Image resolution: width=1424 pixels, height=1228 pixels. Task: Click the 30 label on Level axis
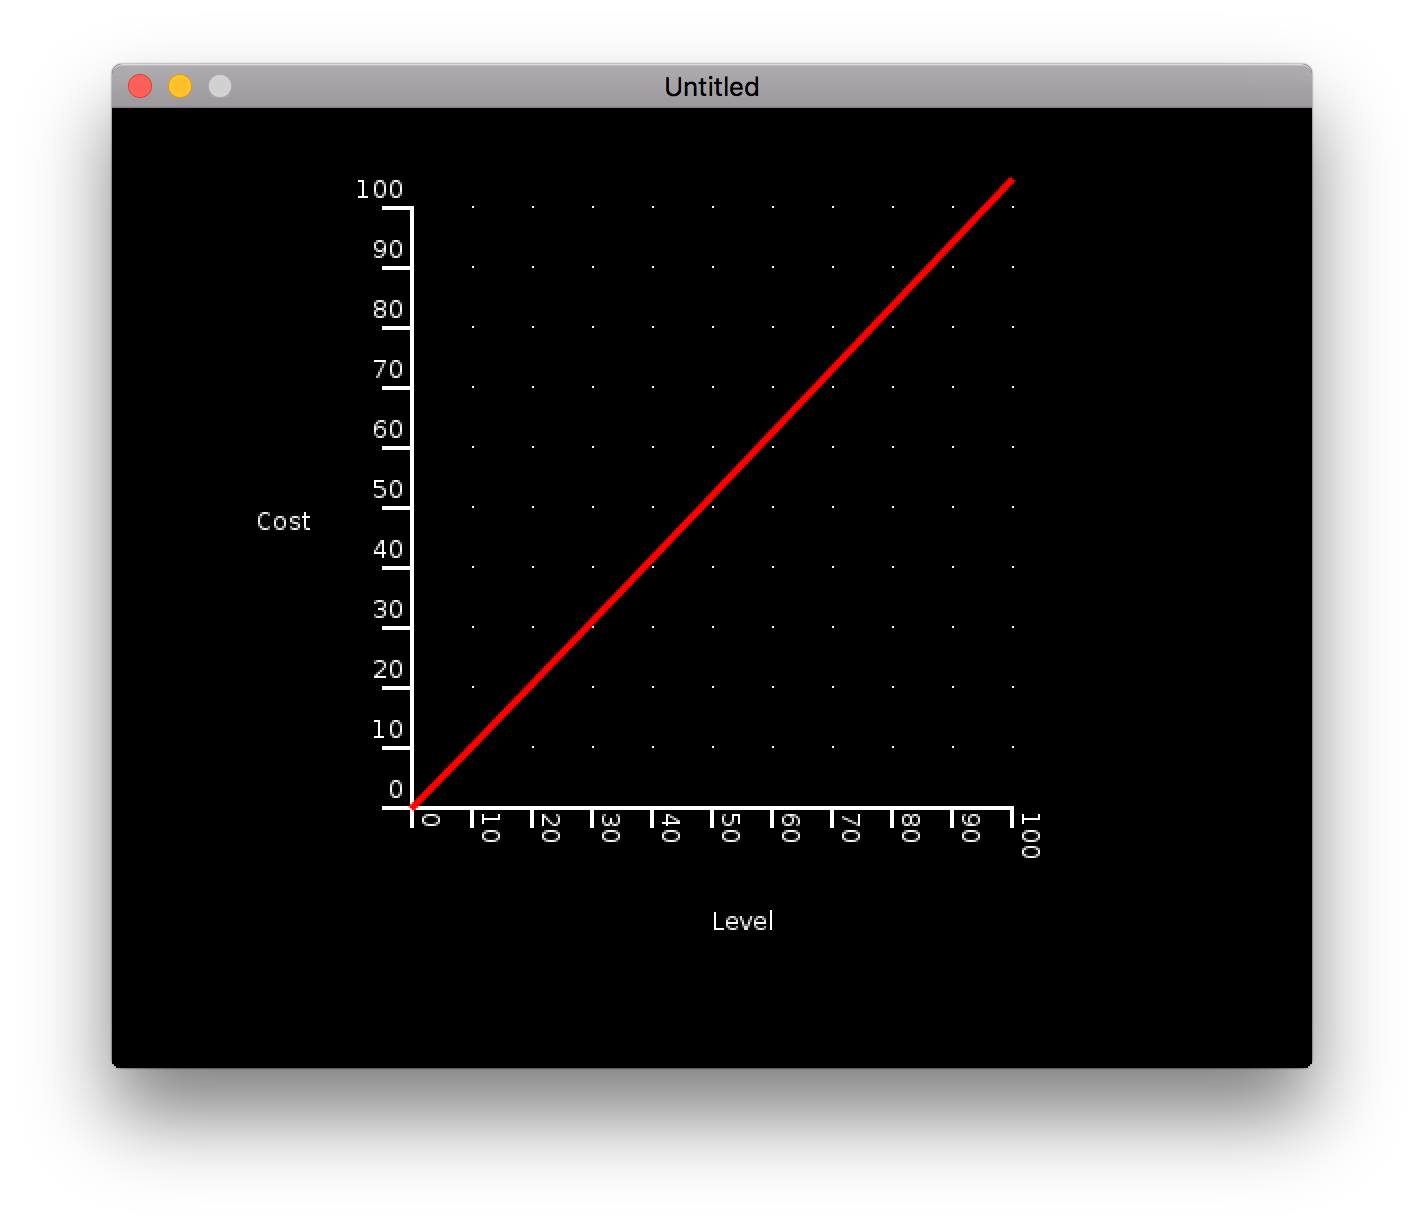coord(610,828)
